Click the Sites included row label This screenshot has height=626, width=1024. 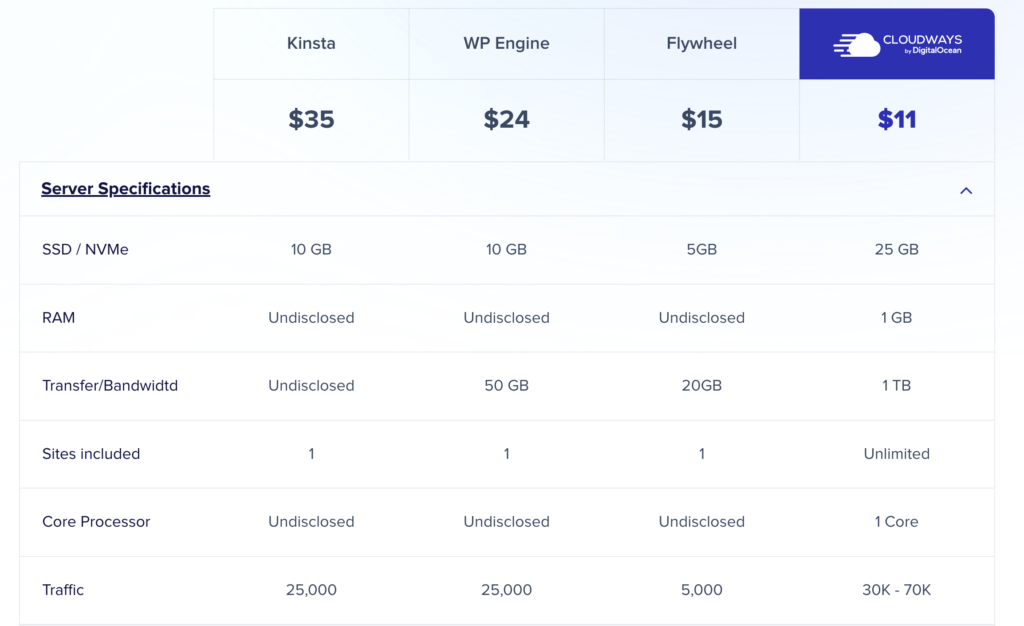(91, 454)
